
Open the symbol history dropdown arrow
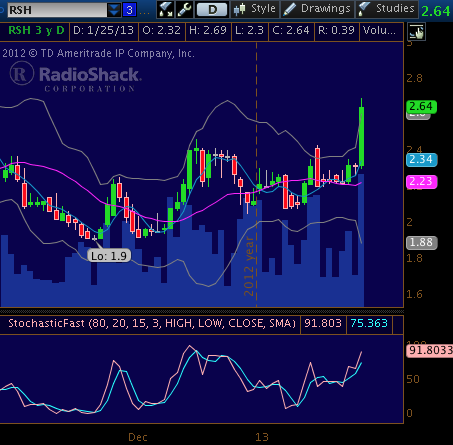[x=114, y=10]
